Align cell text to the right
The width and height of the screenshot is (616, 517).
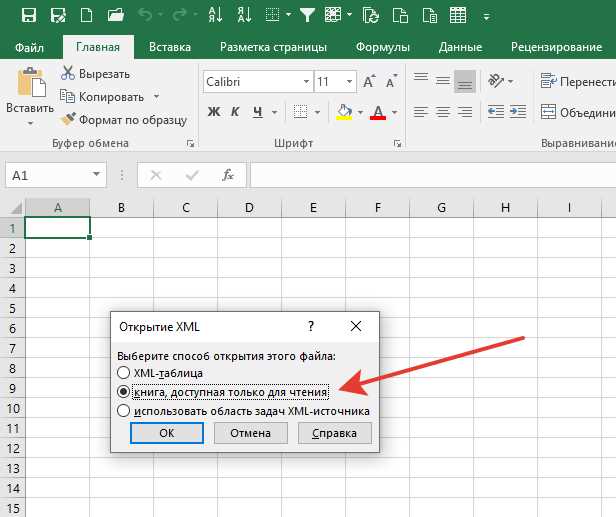465,112
